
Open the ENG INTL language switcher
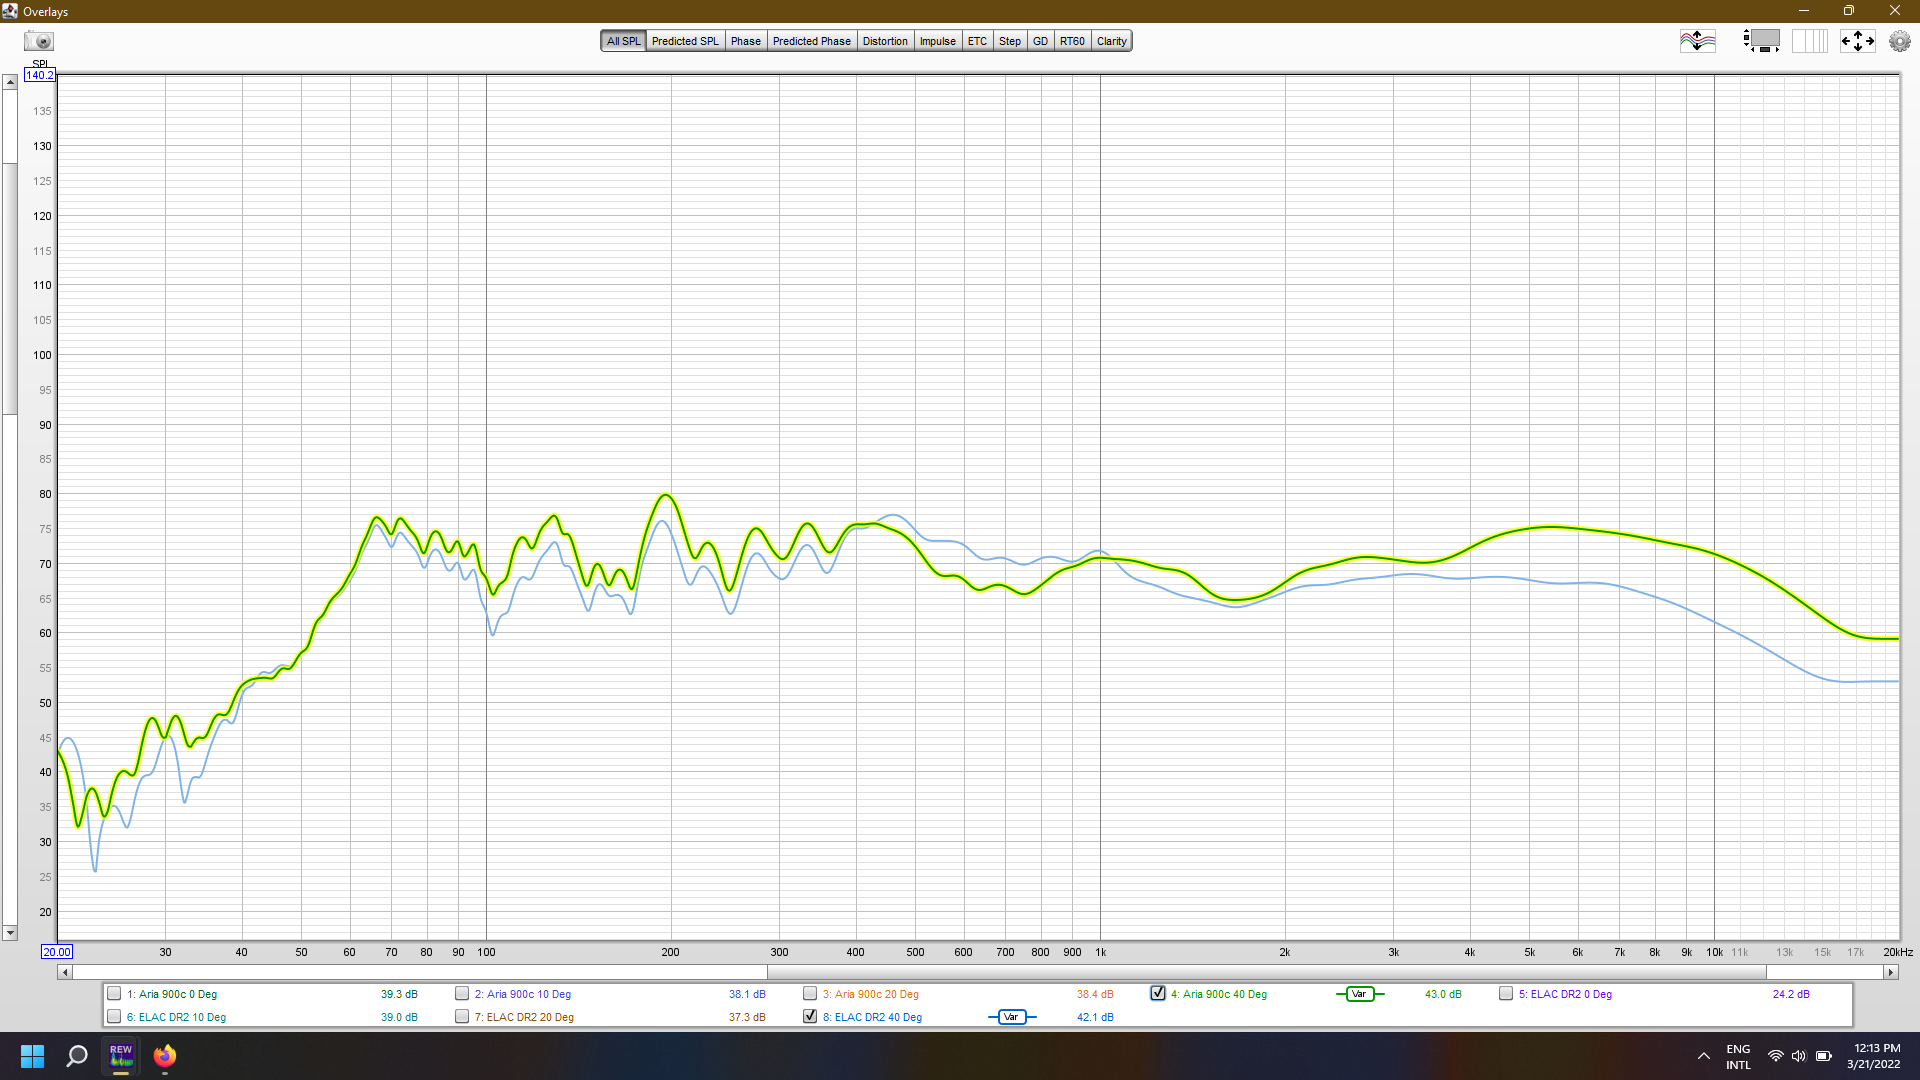pos(1738,1057)
